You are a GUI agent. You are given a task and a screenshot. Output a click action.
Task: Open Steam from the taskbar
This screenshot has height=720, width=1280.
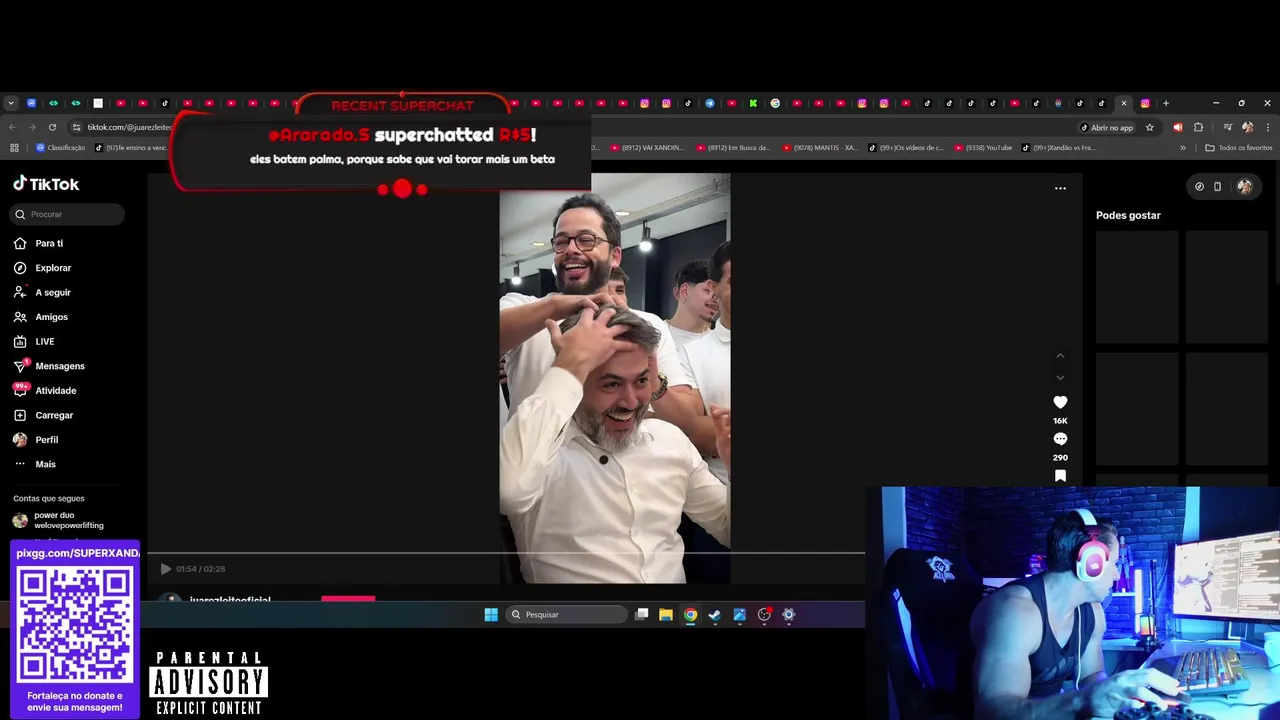715,614
